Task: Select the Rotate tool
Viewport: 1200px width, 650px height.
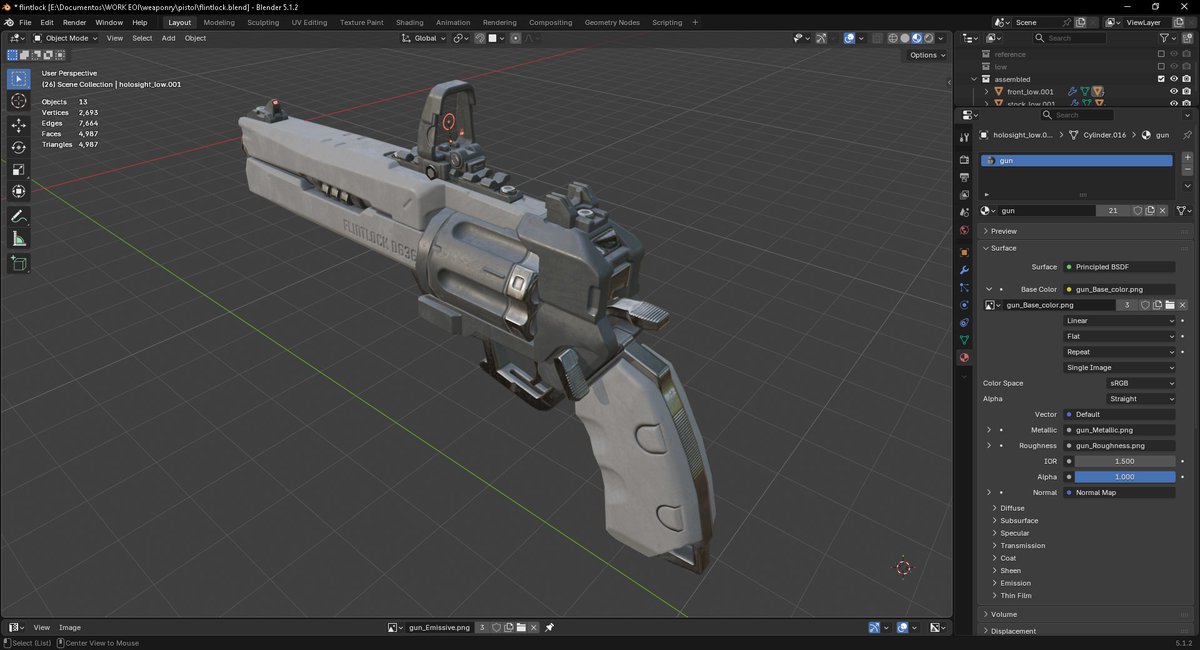Action: (x=19, y=147)
